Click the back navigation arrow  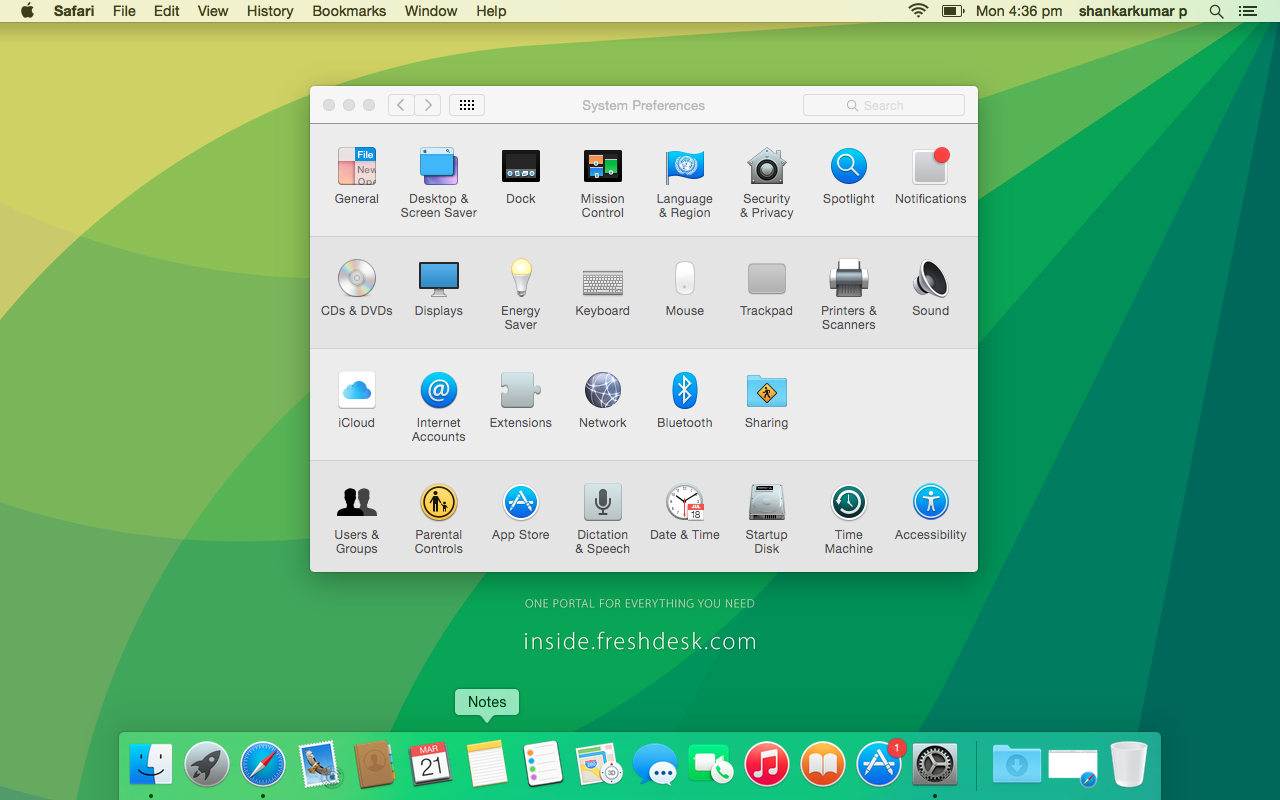(401, 105)
